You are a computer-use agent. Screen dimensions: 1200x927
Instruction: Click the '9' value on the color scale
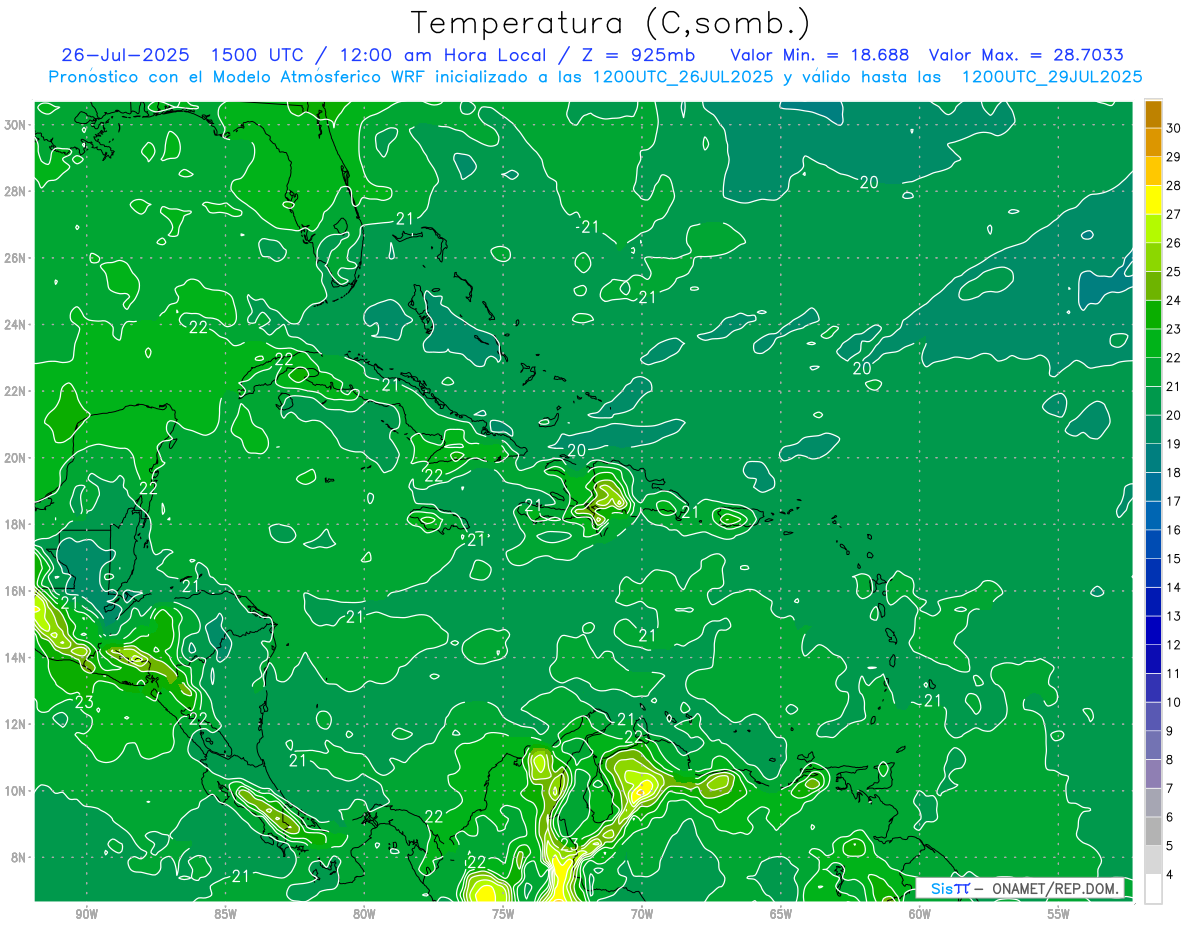pos(1171,731)
